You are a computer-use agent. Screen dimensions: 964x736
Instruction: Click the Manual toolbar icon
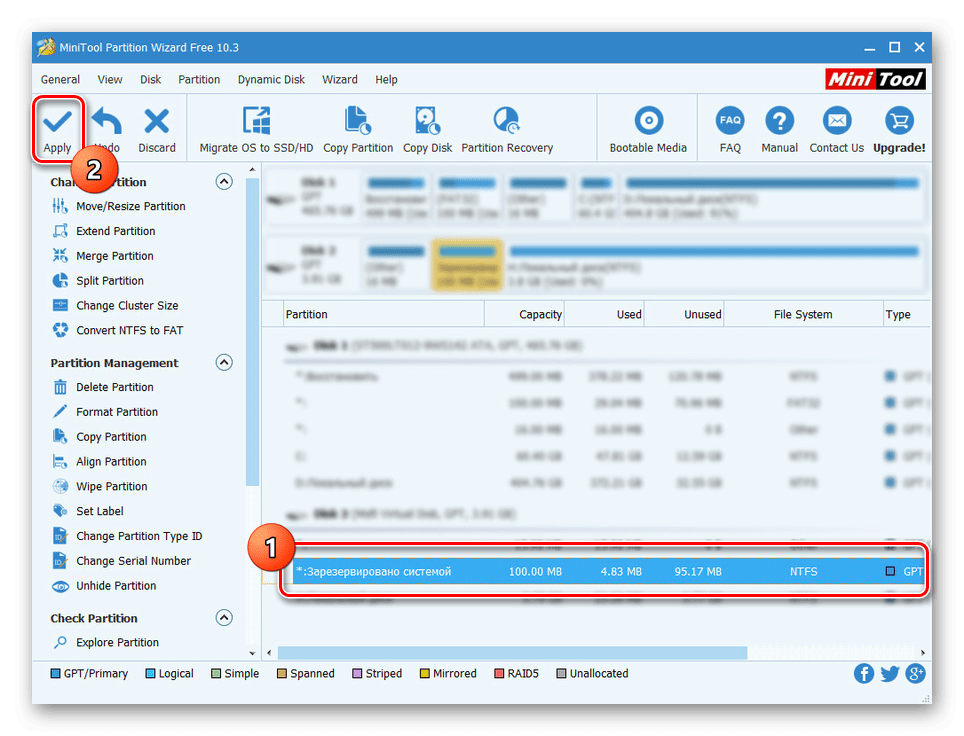pyautogui.click(x=779, y=122)
